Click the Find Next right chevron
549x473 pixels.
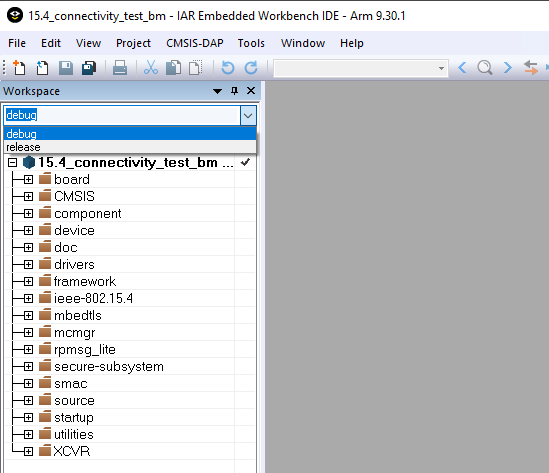[507, 67]
